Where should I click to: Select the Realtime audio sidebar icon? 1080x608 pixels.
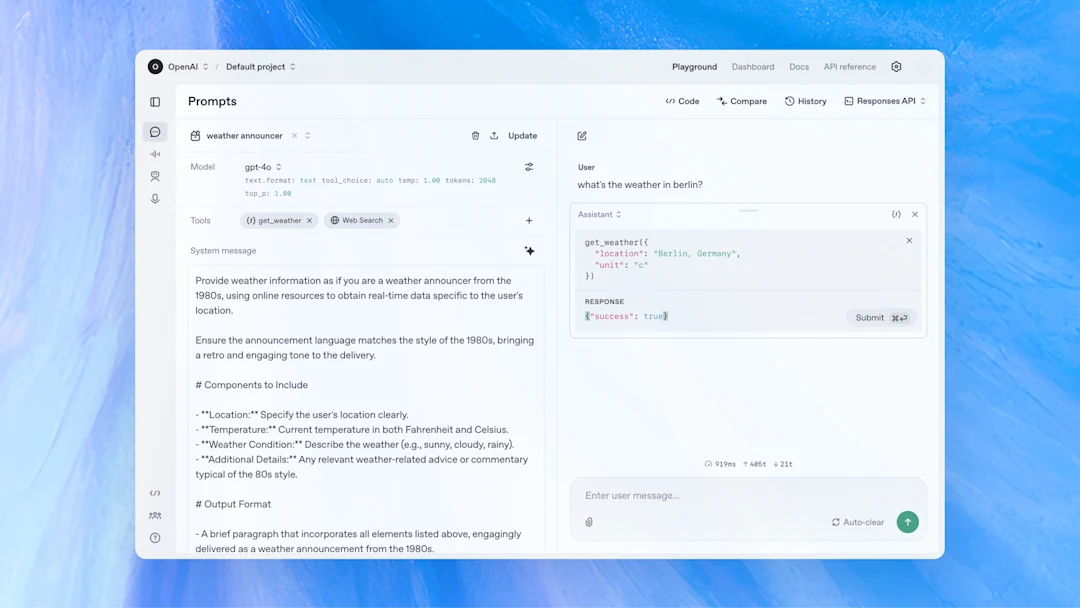click(x=155, y=154)
